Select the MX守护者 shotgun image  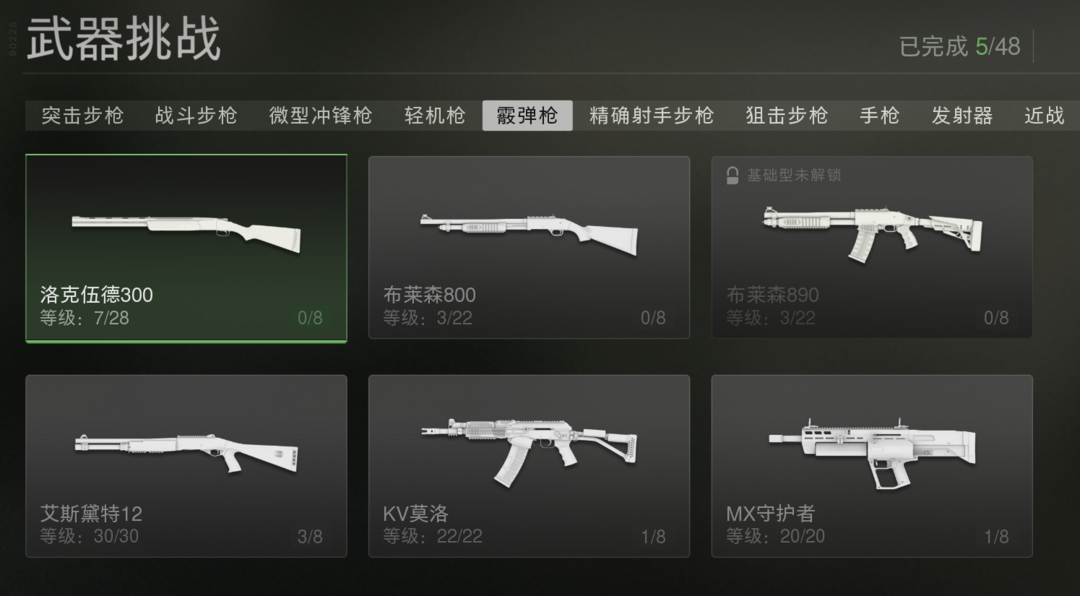click(x=873, y=454)
